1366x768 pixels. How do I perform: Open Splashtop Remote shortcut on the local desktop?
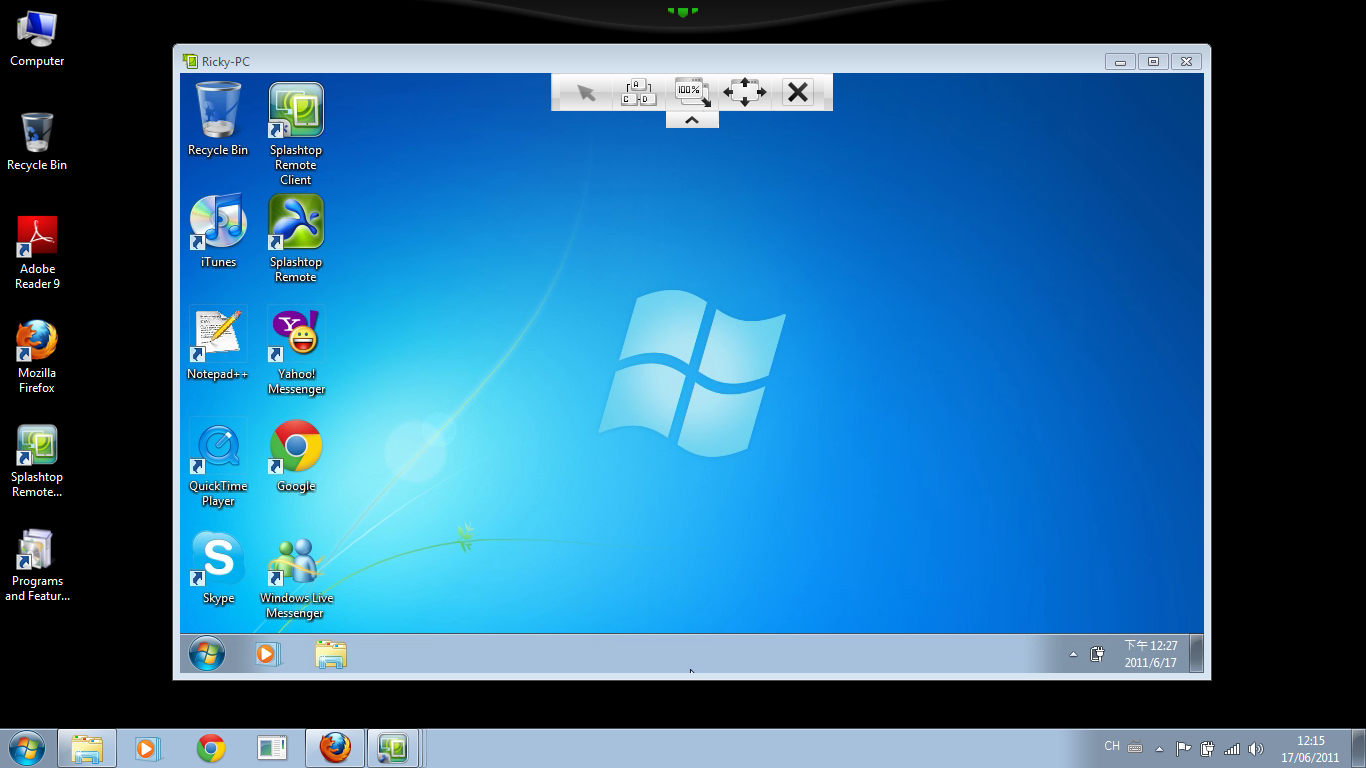pyautogui.click(x=37, y=461)
